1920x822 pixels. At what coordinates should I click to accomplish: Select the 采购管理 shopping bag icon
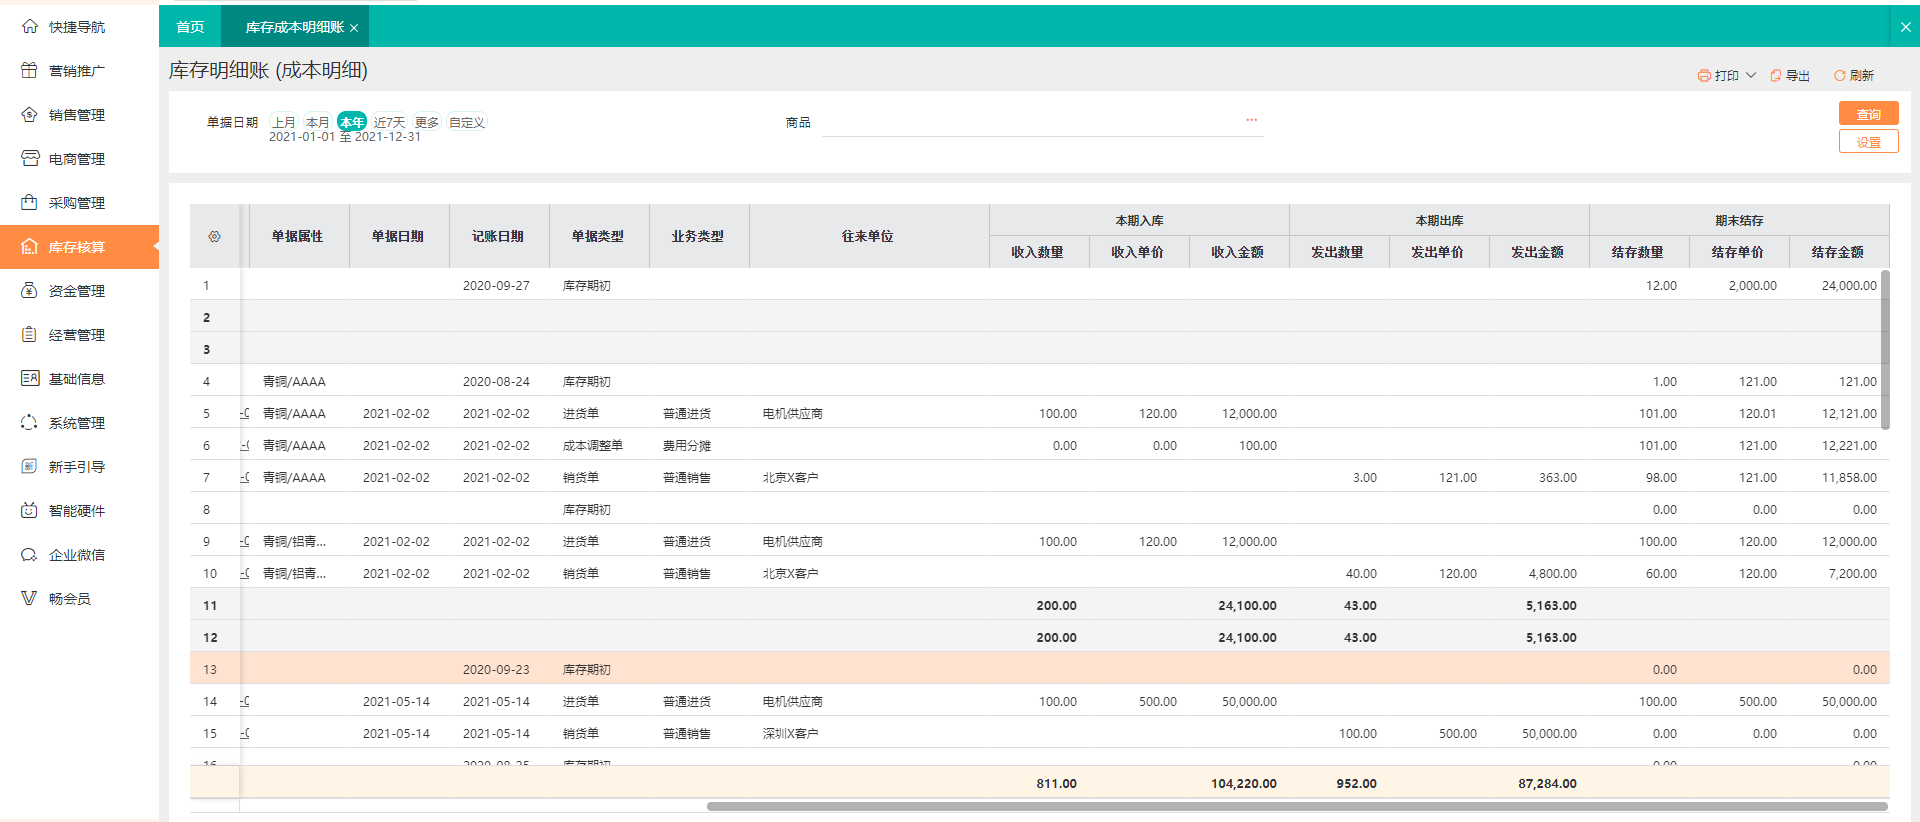click(x=29, y=203)
